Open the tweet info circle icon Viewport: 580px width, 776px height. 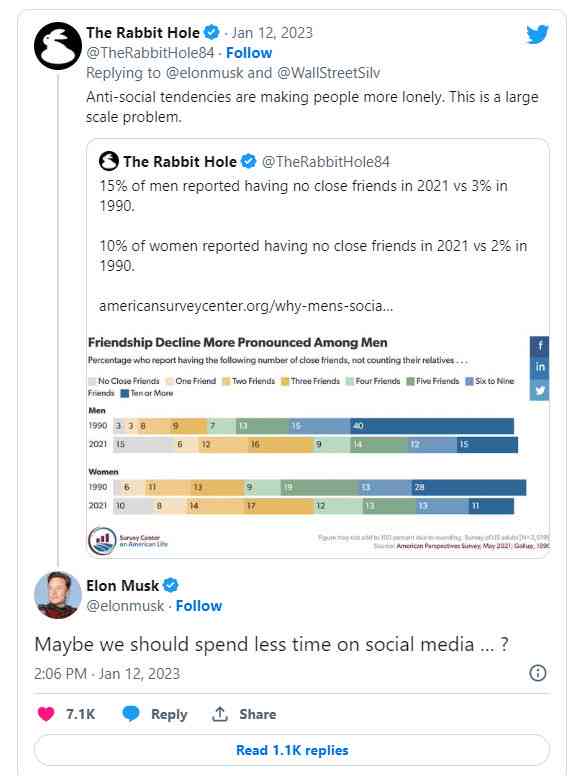pyautogui.click(x=538, y=673)
